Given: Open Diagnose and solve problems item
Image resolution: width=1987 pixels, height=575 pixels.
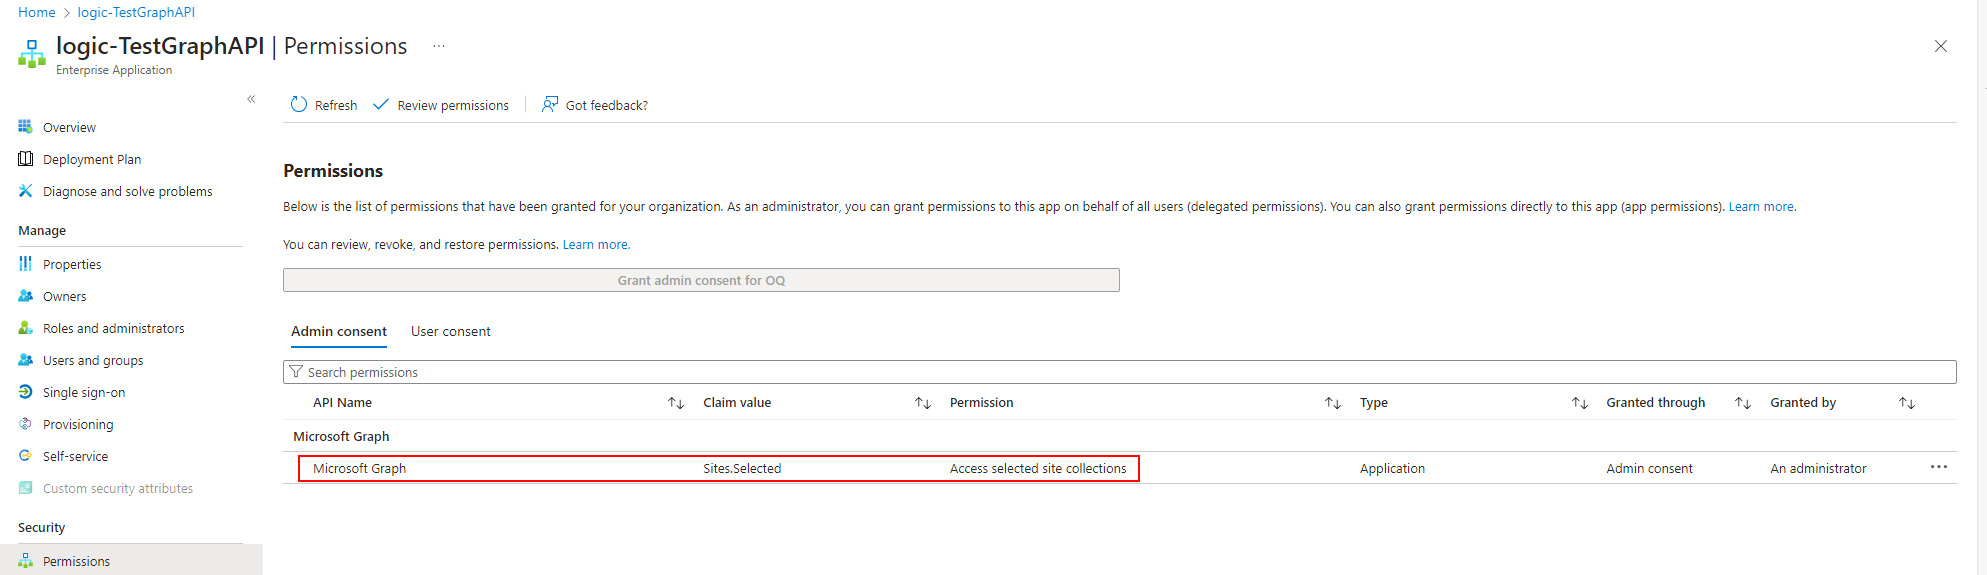Looking at the screenshot, I should coord(127,191).
